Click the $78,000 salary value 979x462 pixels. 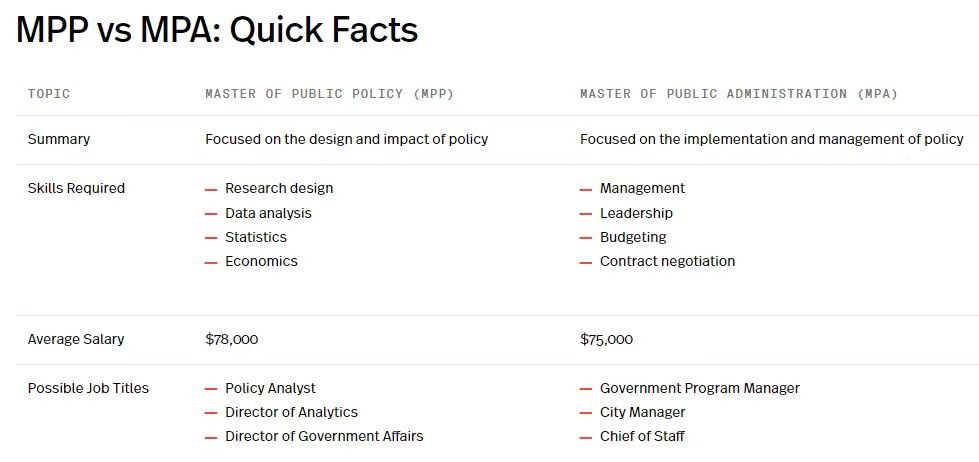(232, 340)
